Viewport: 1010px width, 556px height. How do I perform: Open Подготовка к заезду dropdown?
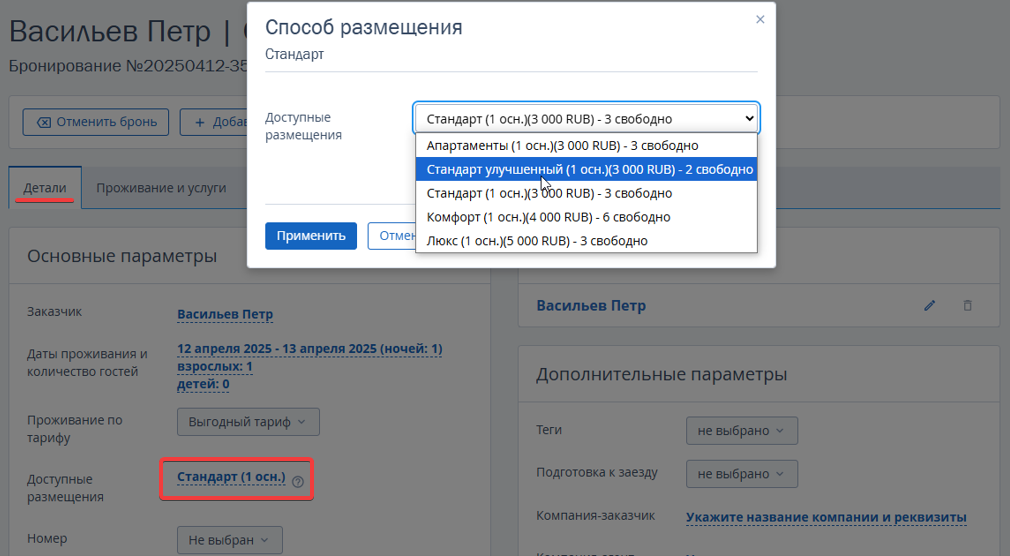click(x=741, y=474)
